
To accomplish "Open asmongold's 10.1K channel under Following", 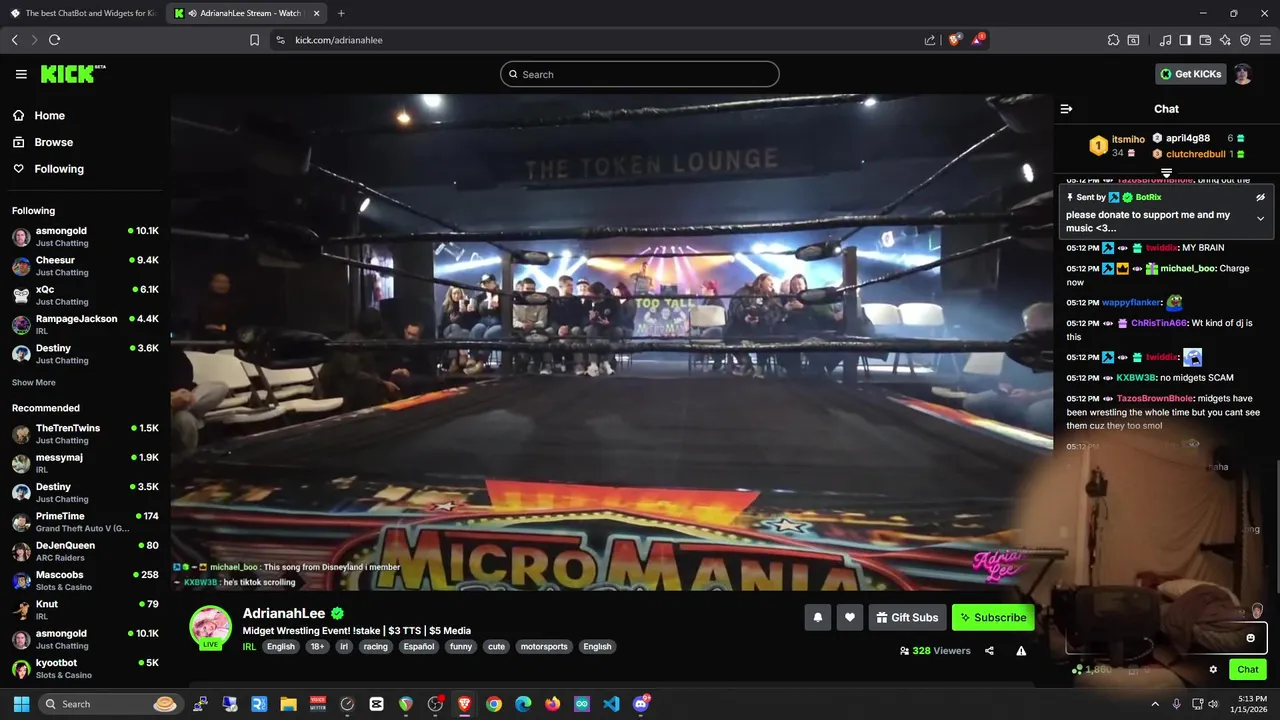I will coord(85,237).
